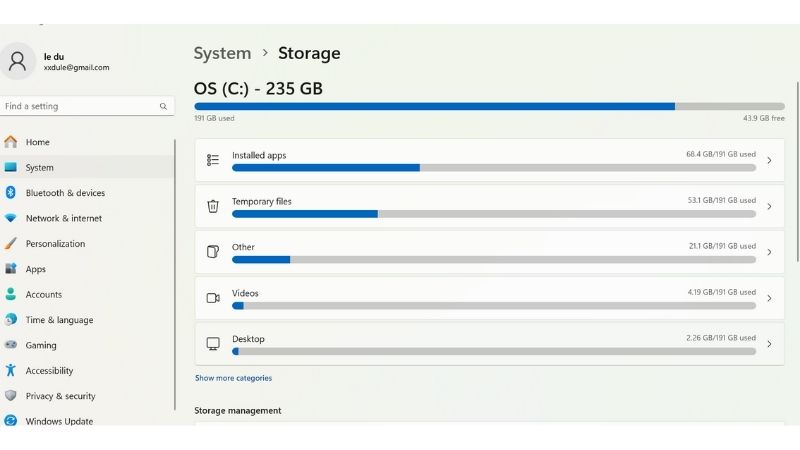Go to Personalization settings page

point(55,244)
